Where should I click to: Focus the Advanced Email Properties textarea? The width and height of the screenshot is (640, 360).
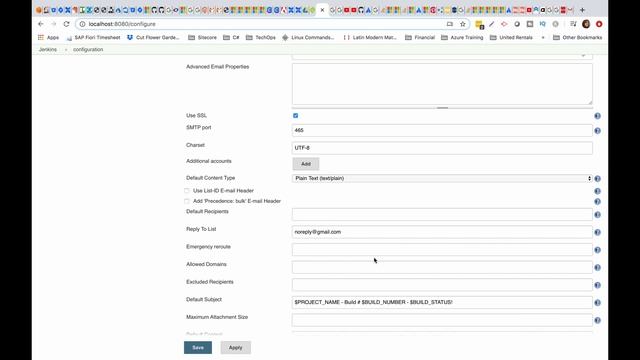[x=442, y=84]
